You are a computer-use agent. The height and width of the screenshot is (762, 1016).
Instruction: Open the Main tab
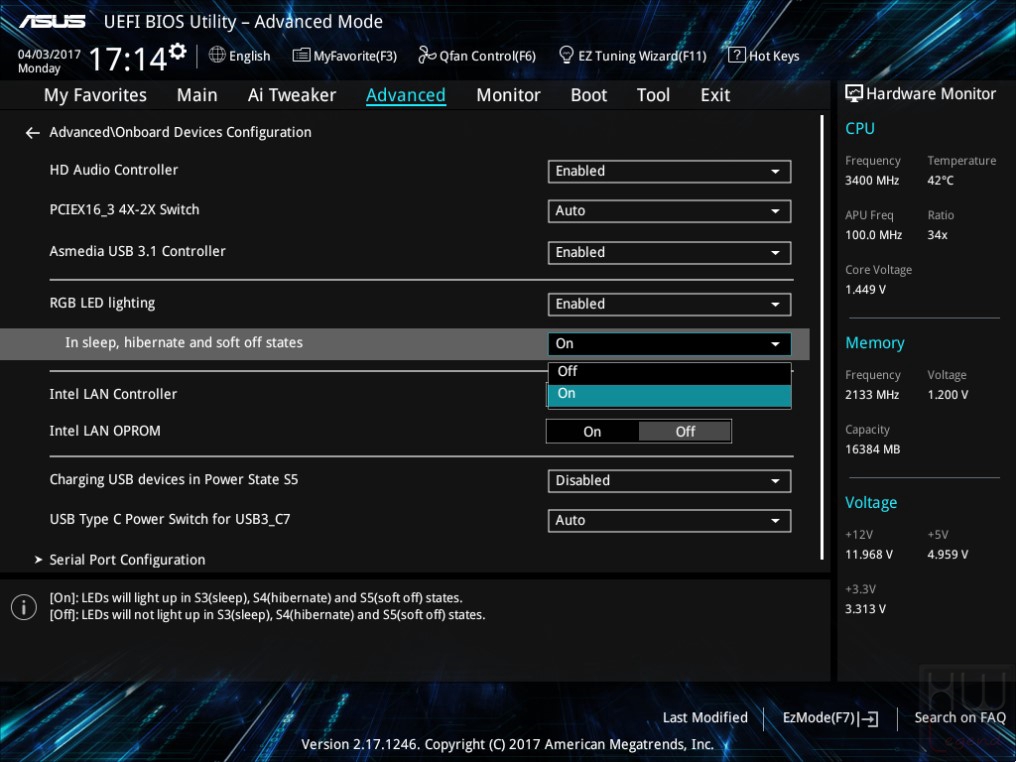(197, 95)
